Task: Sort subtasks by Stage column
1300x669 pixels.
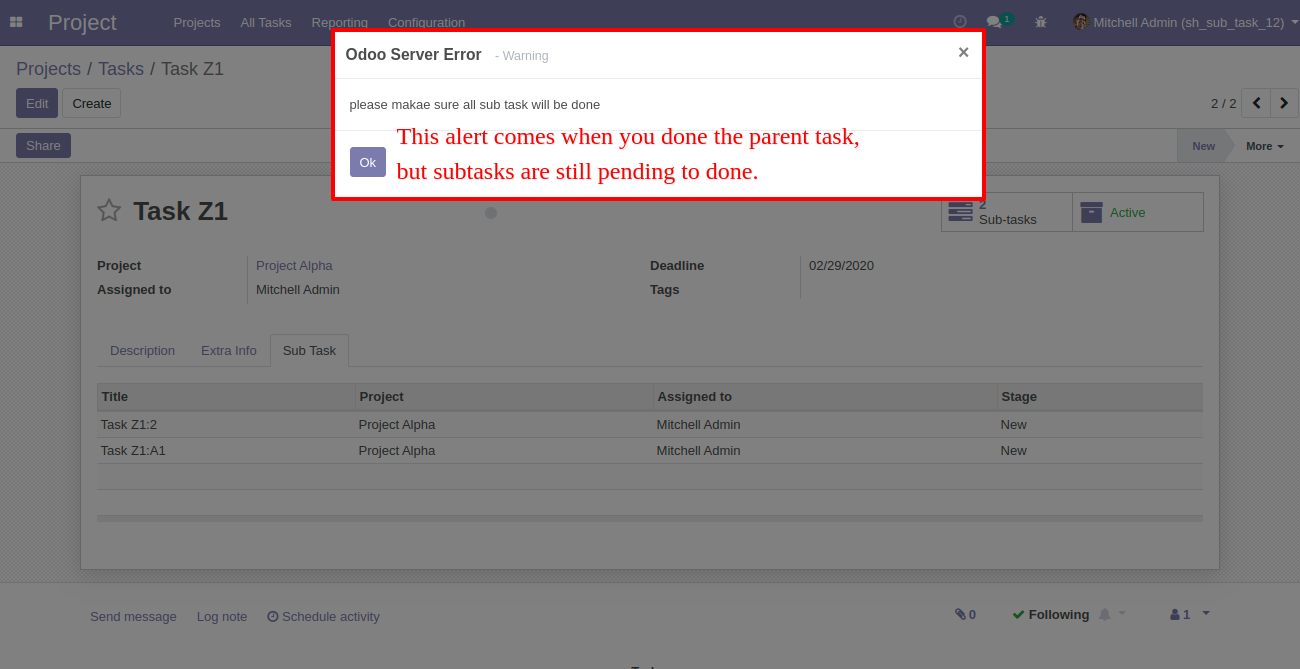Action: click(x=1100, y=397)
